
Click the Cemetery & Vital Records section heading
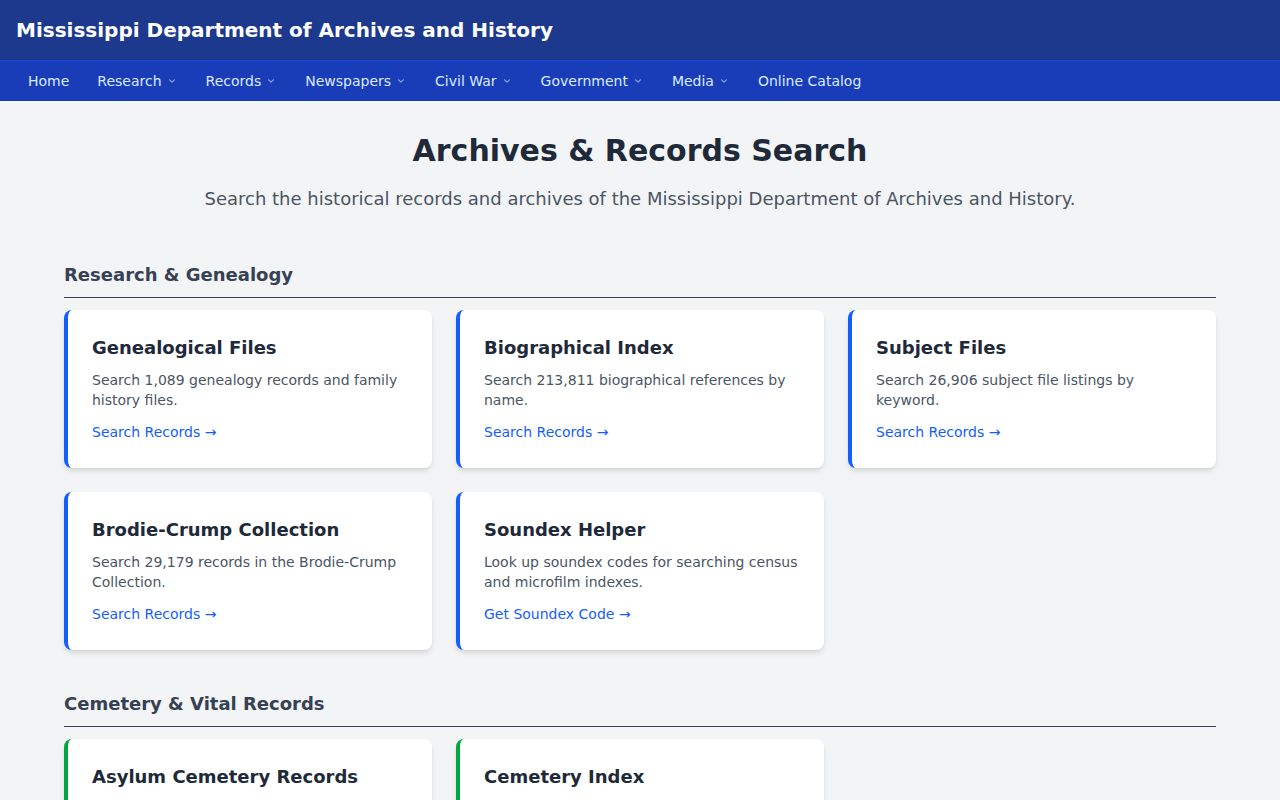coord(194,704)
